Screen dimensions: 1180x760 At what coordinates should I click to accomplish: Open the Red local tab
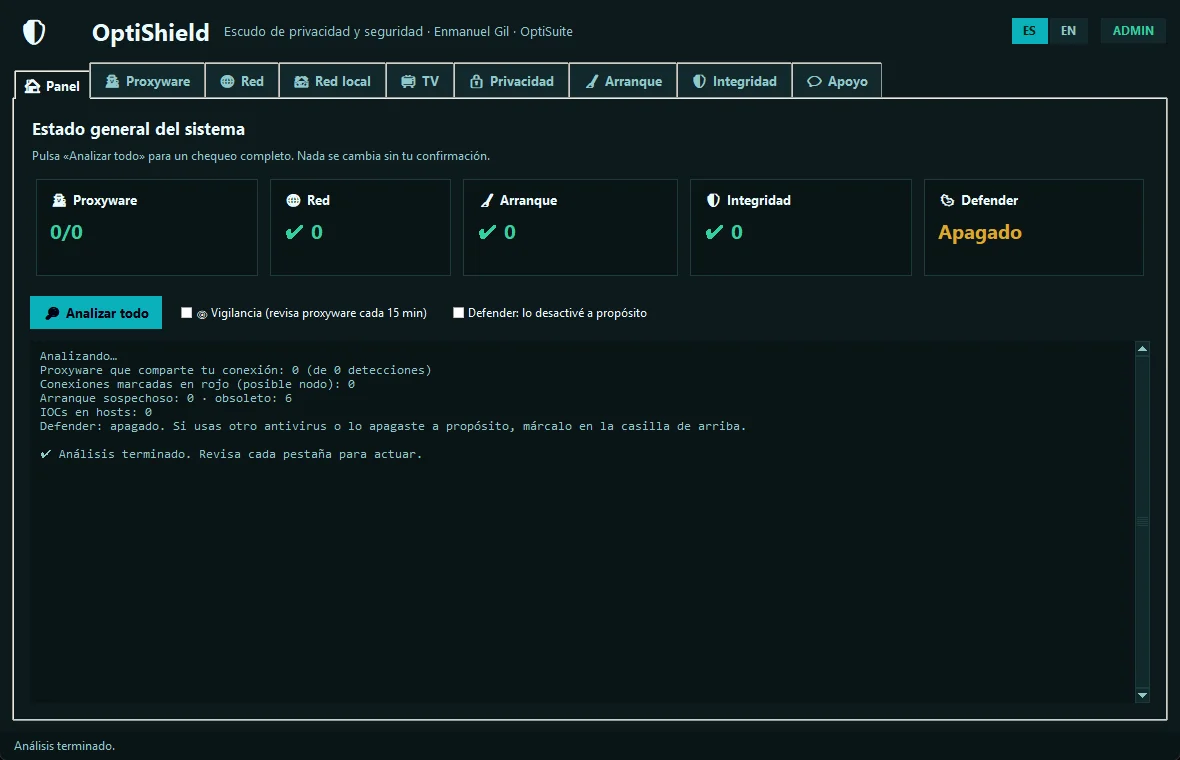point(332,81)
